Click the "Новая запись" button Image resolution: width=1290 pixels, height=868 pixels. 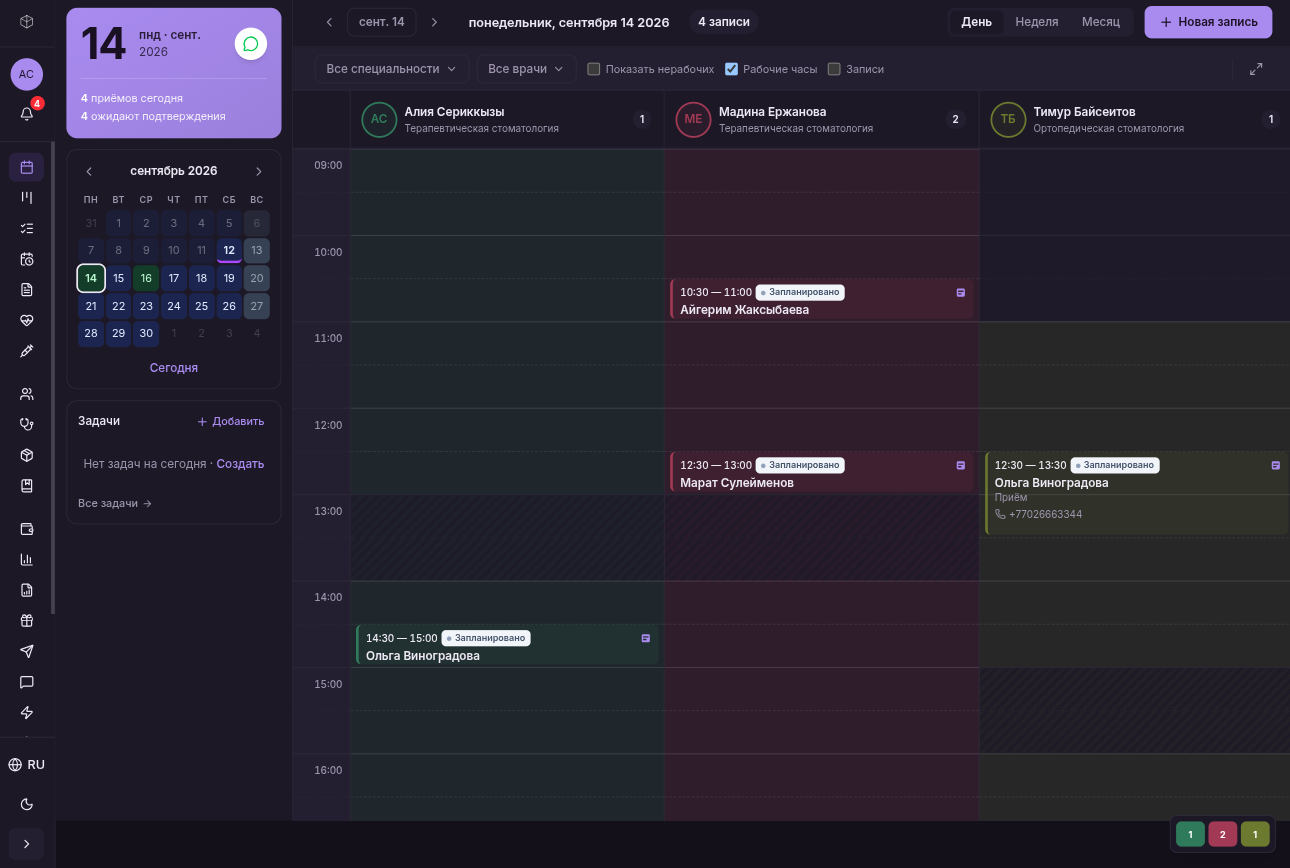1208,22
